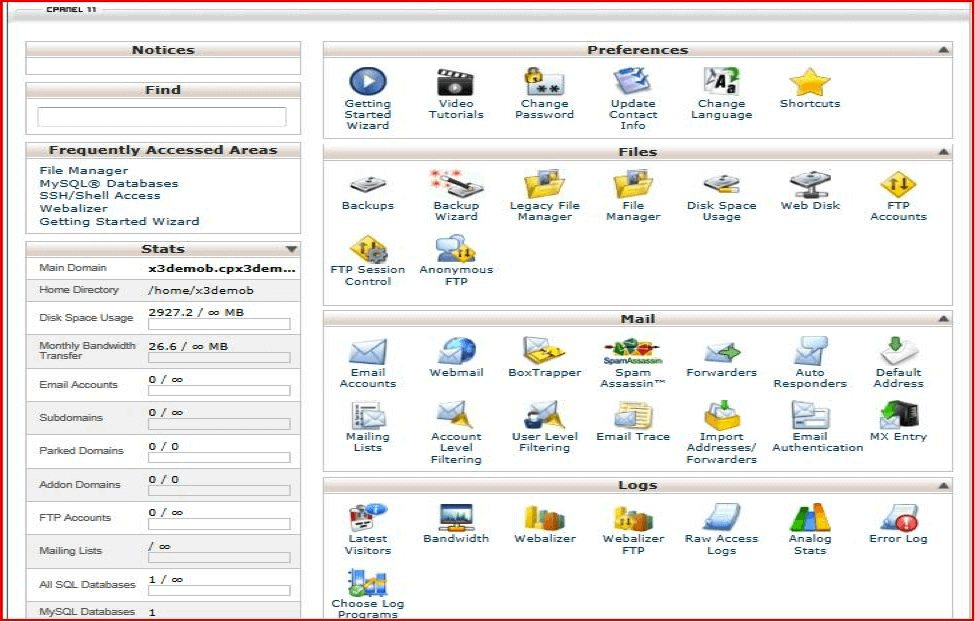
Task: Open the Bandwidth icon in Logs
Action: tap(456, 517)
